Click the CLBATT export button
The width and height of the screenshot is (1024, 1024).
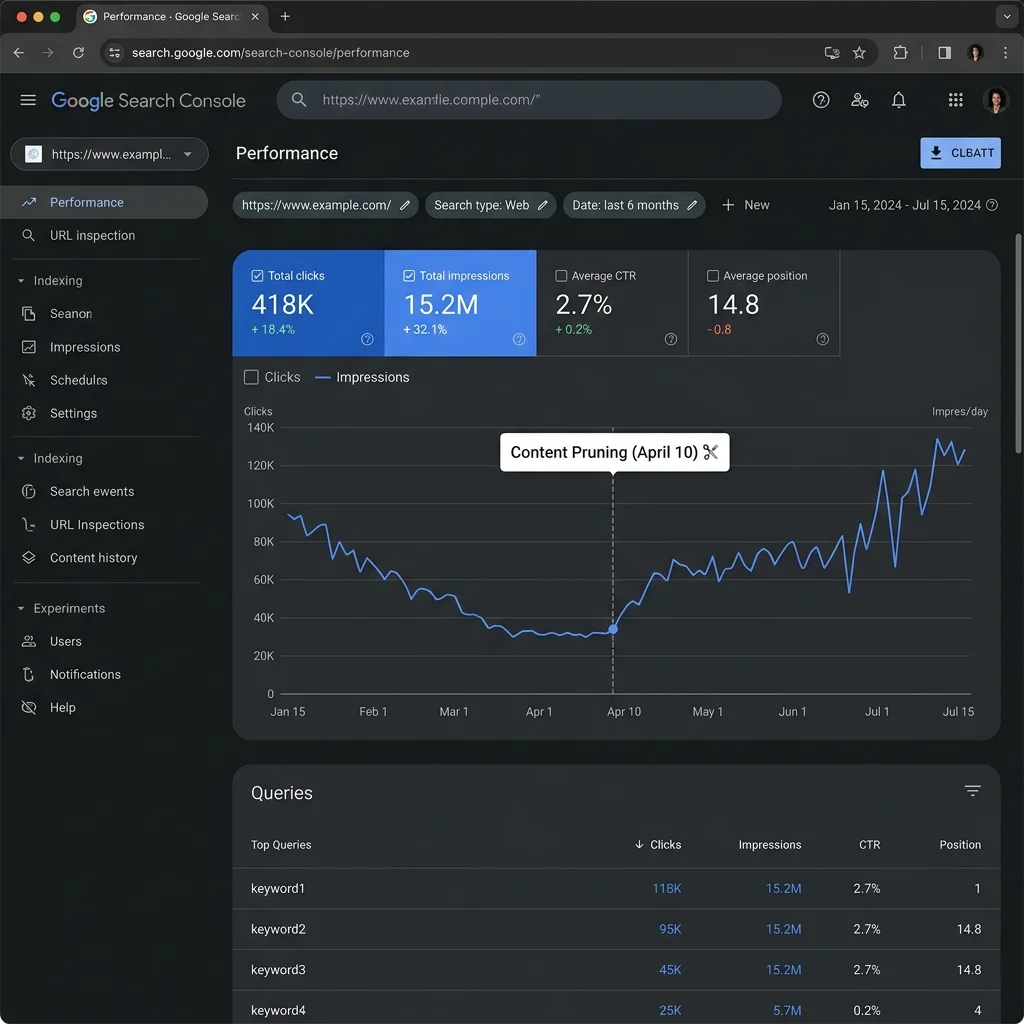point(960,153)
